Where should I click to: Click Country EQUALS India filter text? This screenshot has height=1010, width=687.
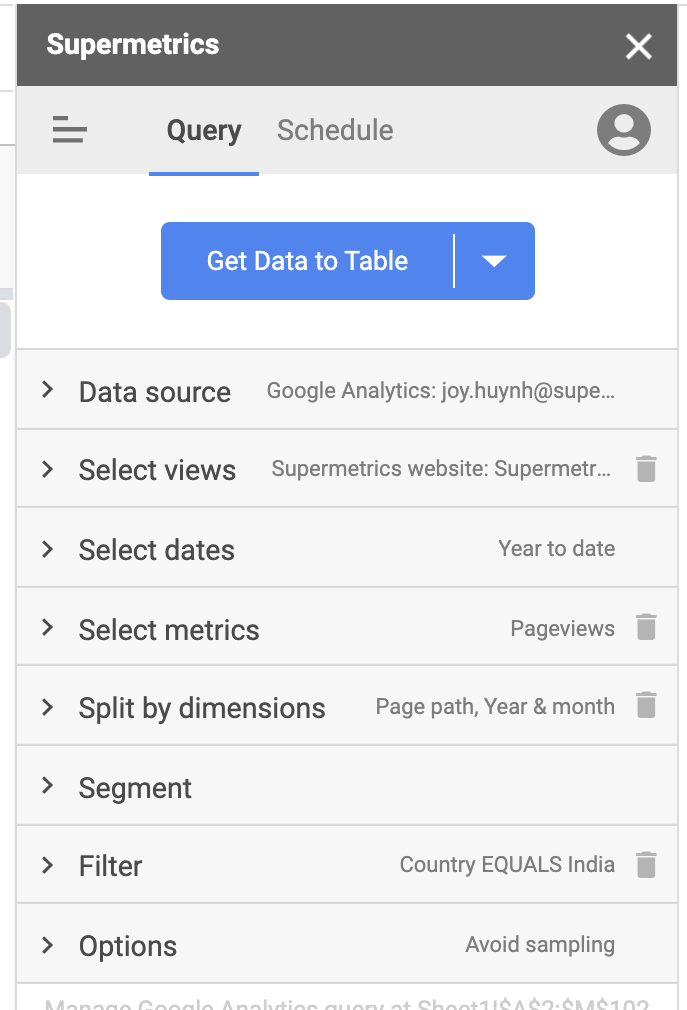click(507, 864)
